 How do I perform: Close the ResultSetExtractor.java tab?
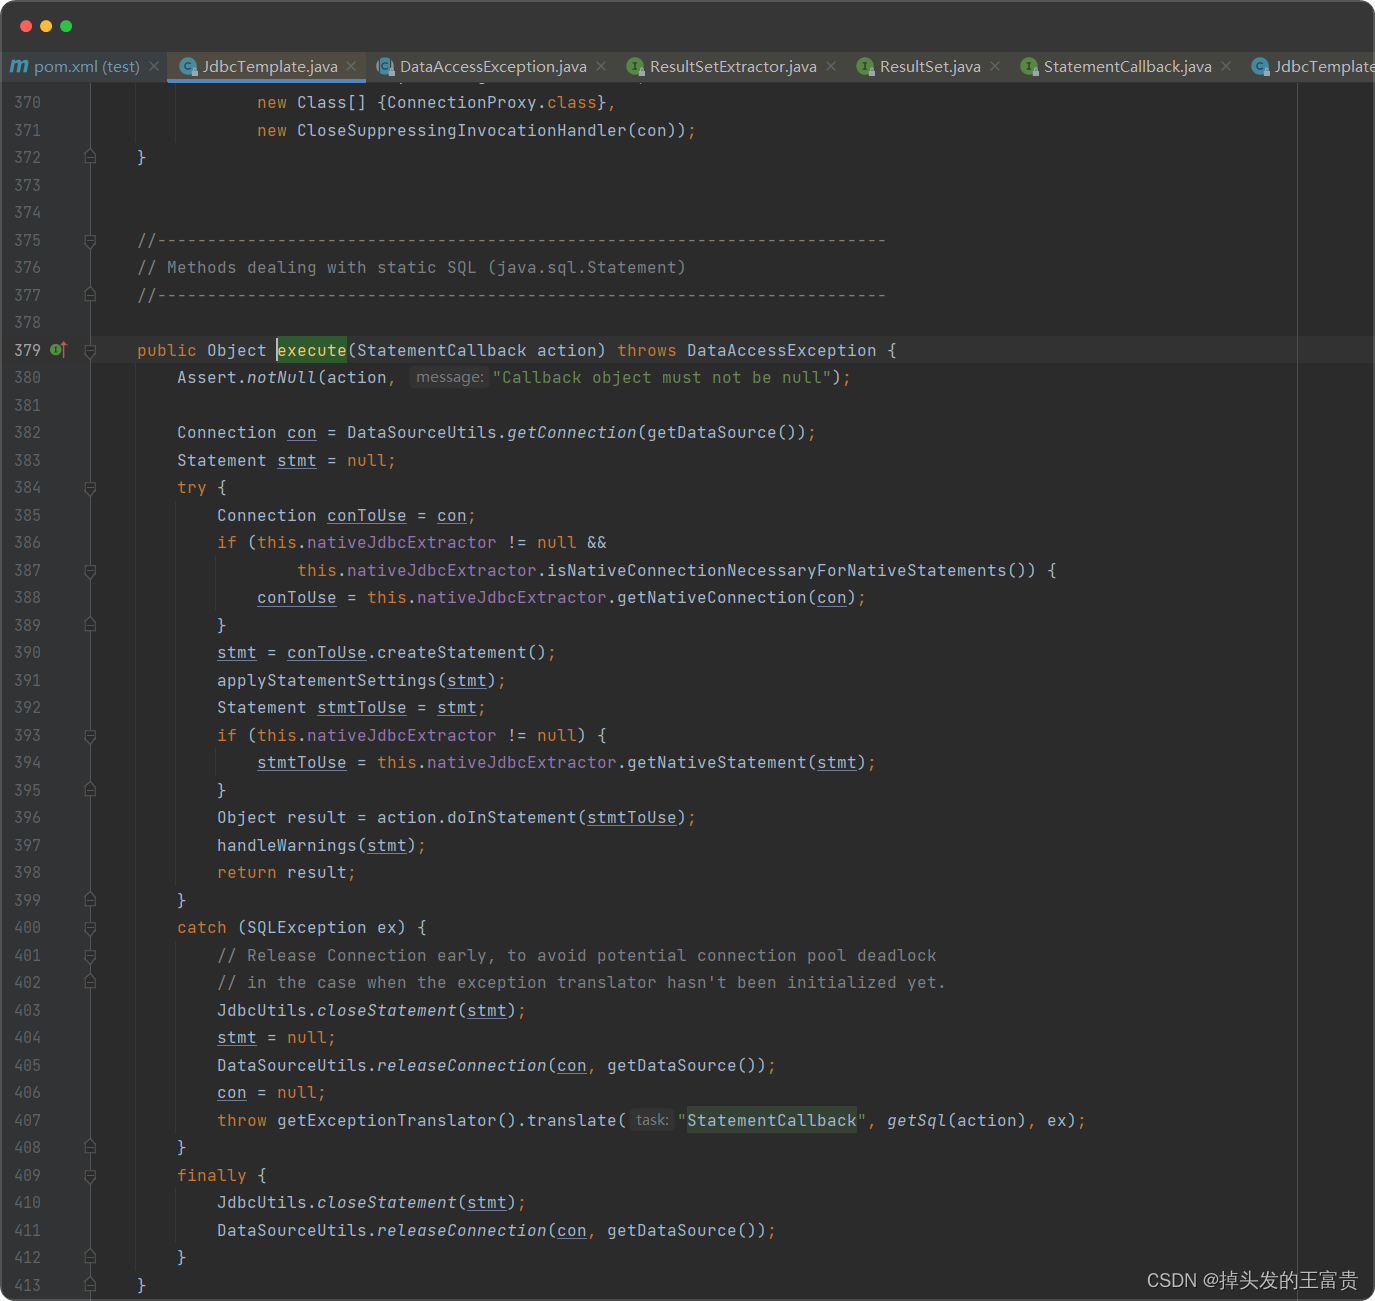[x=831, y=66]
